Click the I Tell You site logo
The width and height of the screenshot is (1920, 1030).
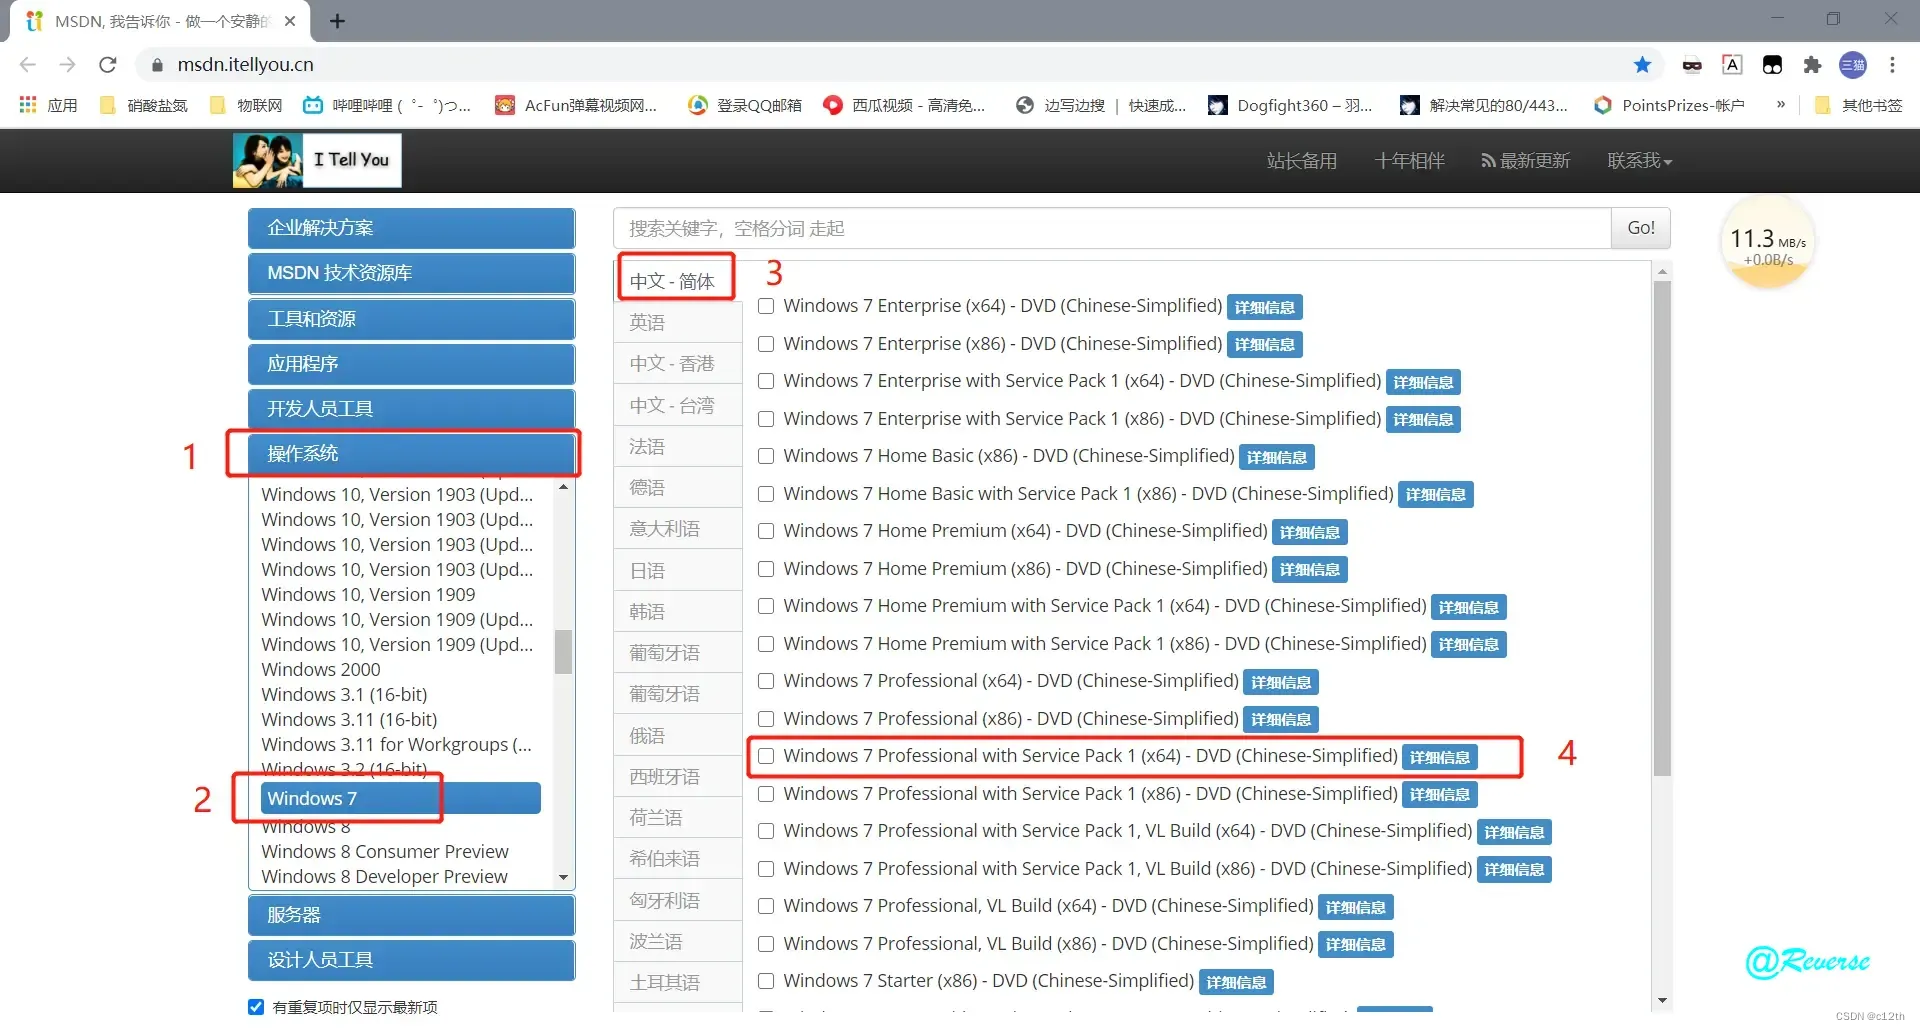click(x=317, y=160)
